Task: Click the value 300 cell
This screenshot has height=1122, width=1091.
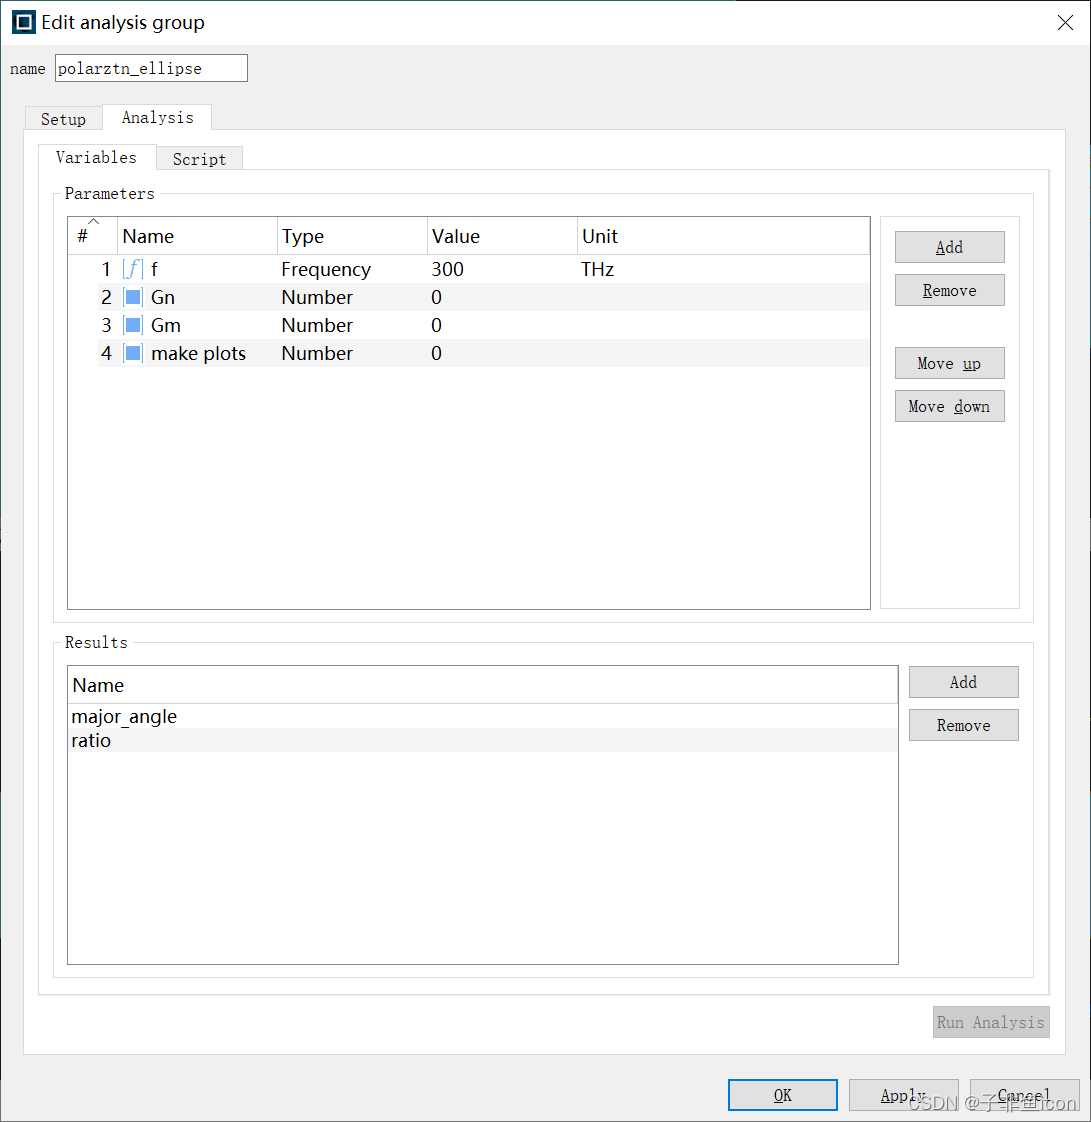Action: pyautogui.click(x=448, y=269)
